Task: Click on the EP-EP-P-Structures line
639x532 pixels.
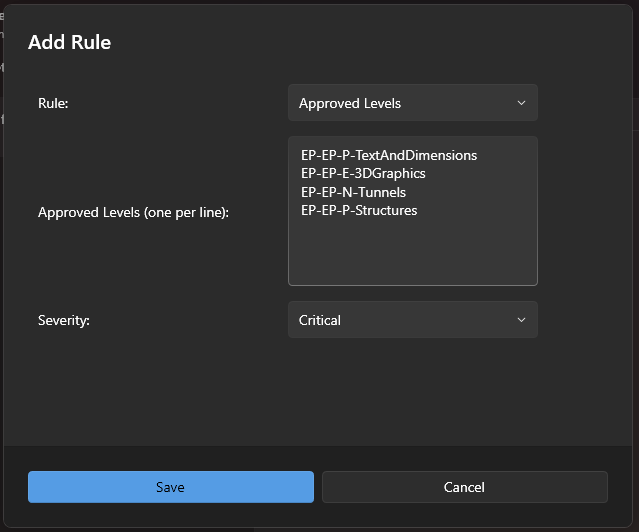Action: click(x=358, y=210)
